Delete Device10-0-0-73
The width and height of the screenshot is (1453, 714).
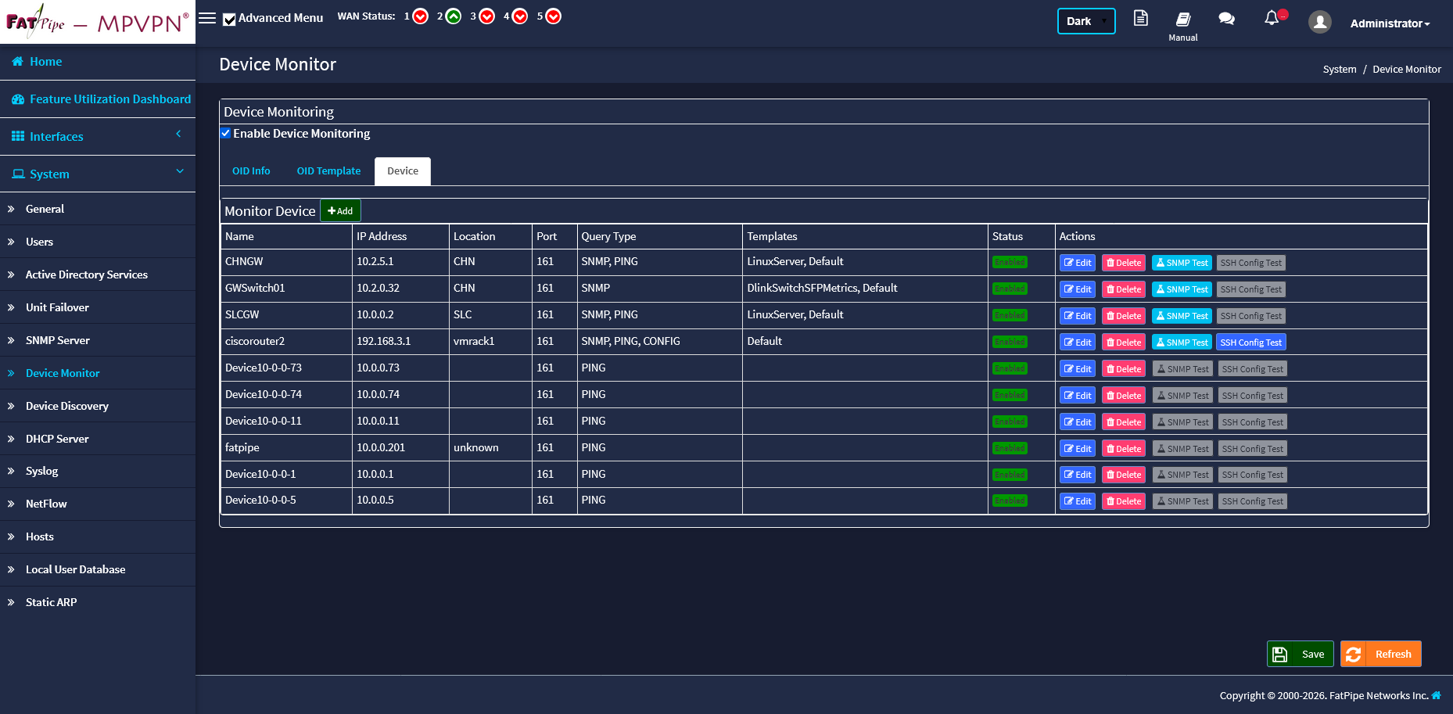pyautogui.click(x=1123, y=369)
